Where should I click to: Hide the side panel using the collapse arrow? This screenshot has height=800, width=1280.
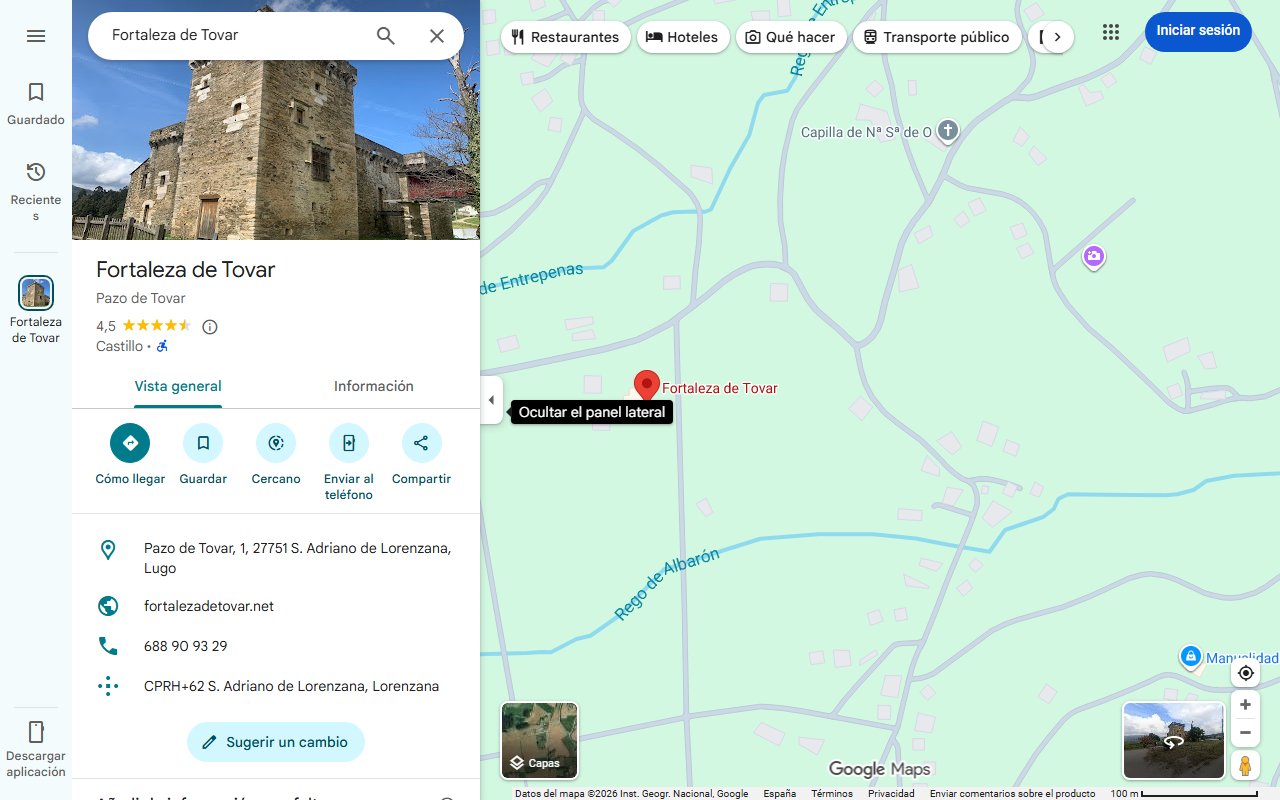(x=491, y=400)
